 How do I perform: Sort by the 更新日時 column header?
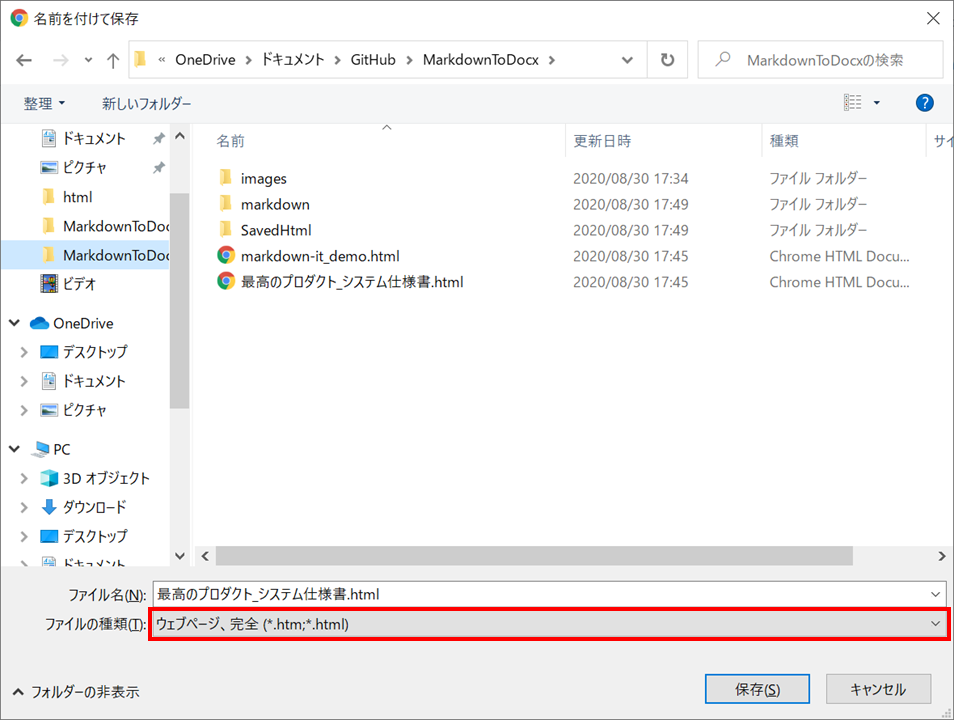(x=602, y=141)
